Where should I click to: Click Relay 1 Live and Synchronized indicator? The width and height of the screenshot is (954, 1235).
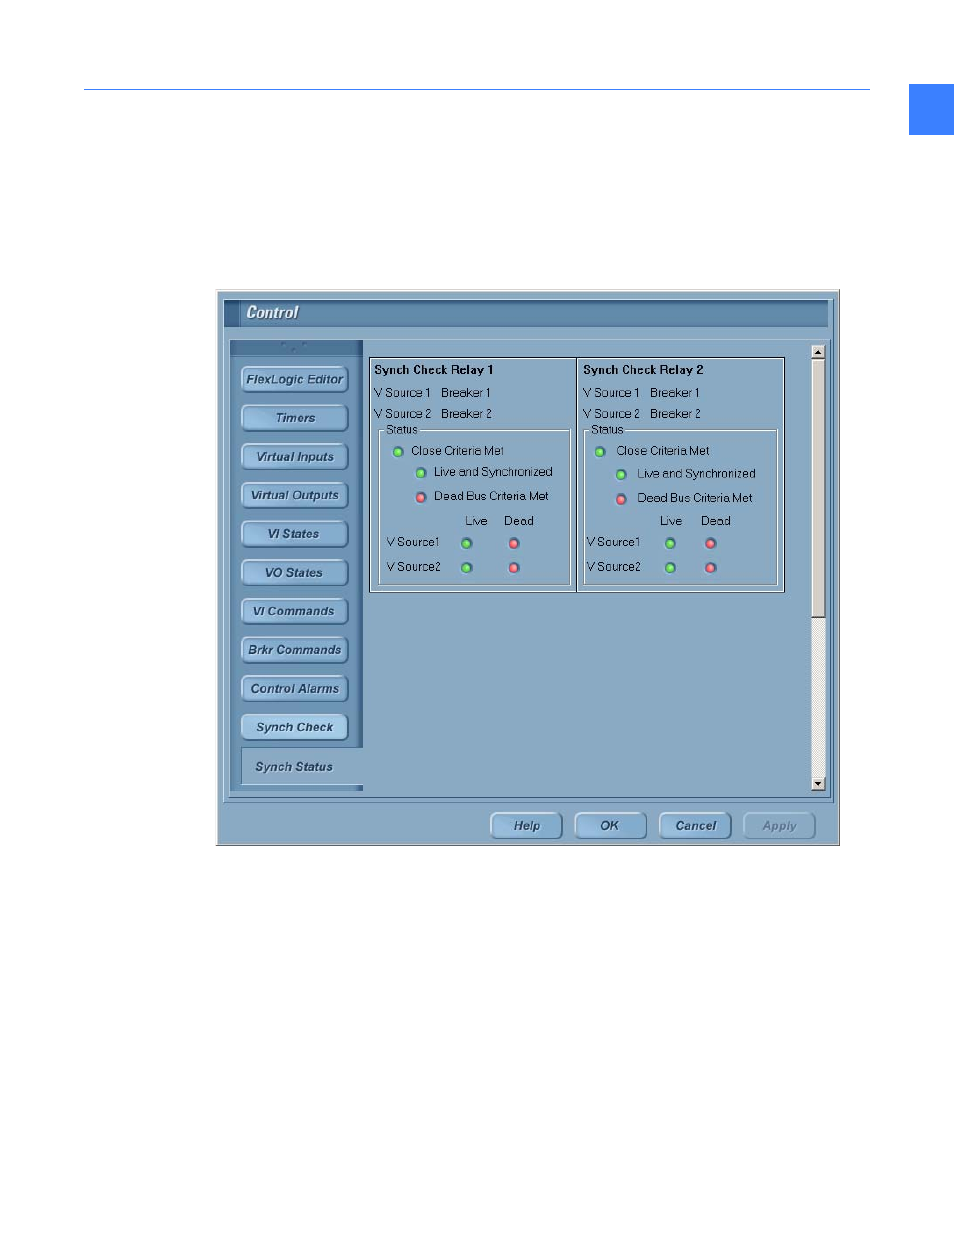[421, 473]
